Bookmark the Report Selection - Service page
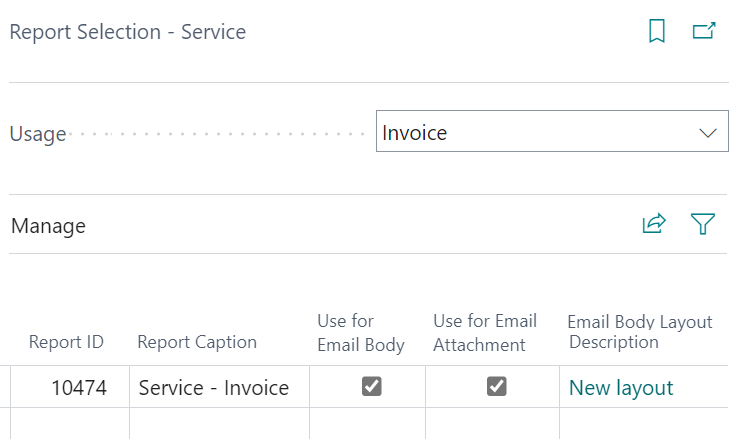Image resolution: width=737 pixels, height=439 pixels. tap(657, 32)
